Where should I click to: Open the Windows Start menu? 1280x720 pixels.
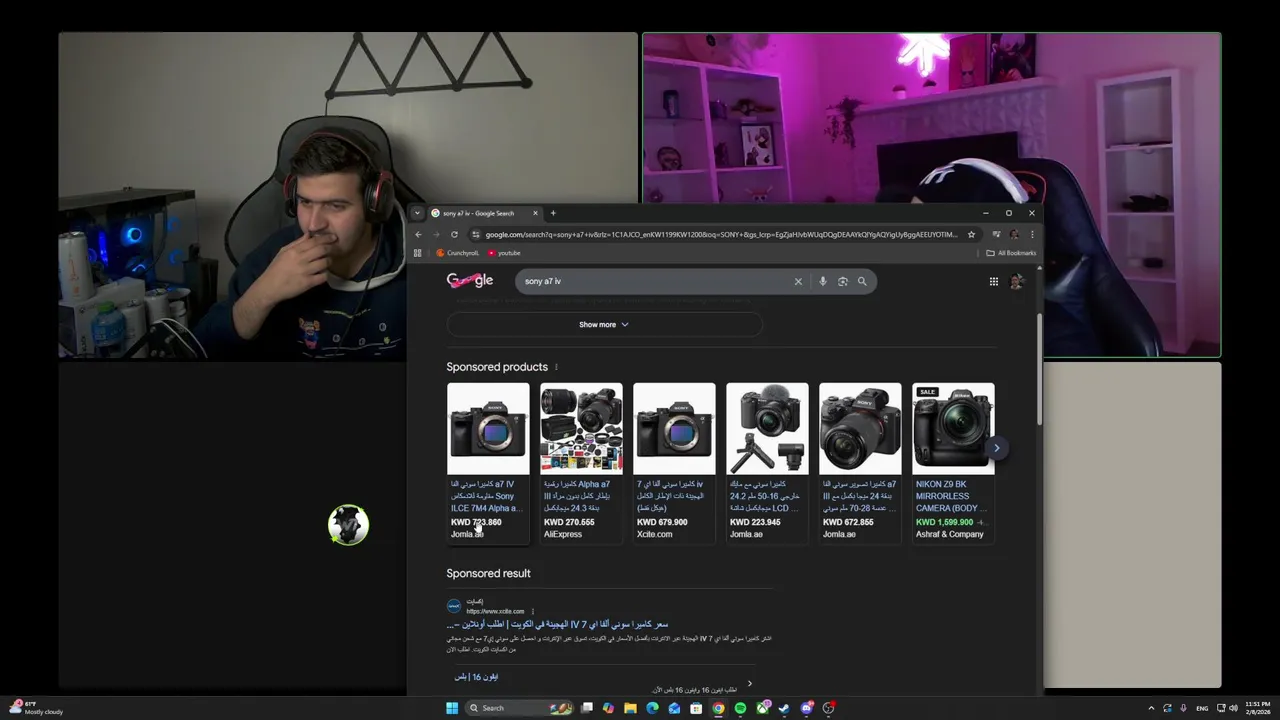pyautogui.click(x=452, y=708)
